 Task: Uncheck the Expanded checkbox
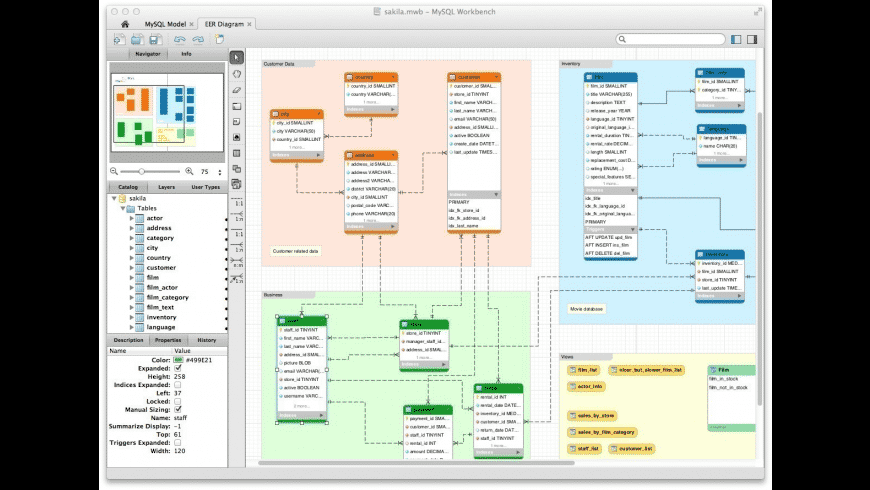click(x=178, y=368)
